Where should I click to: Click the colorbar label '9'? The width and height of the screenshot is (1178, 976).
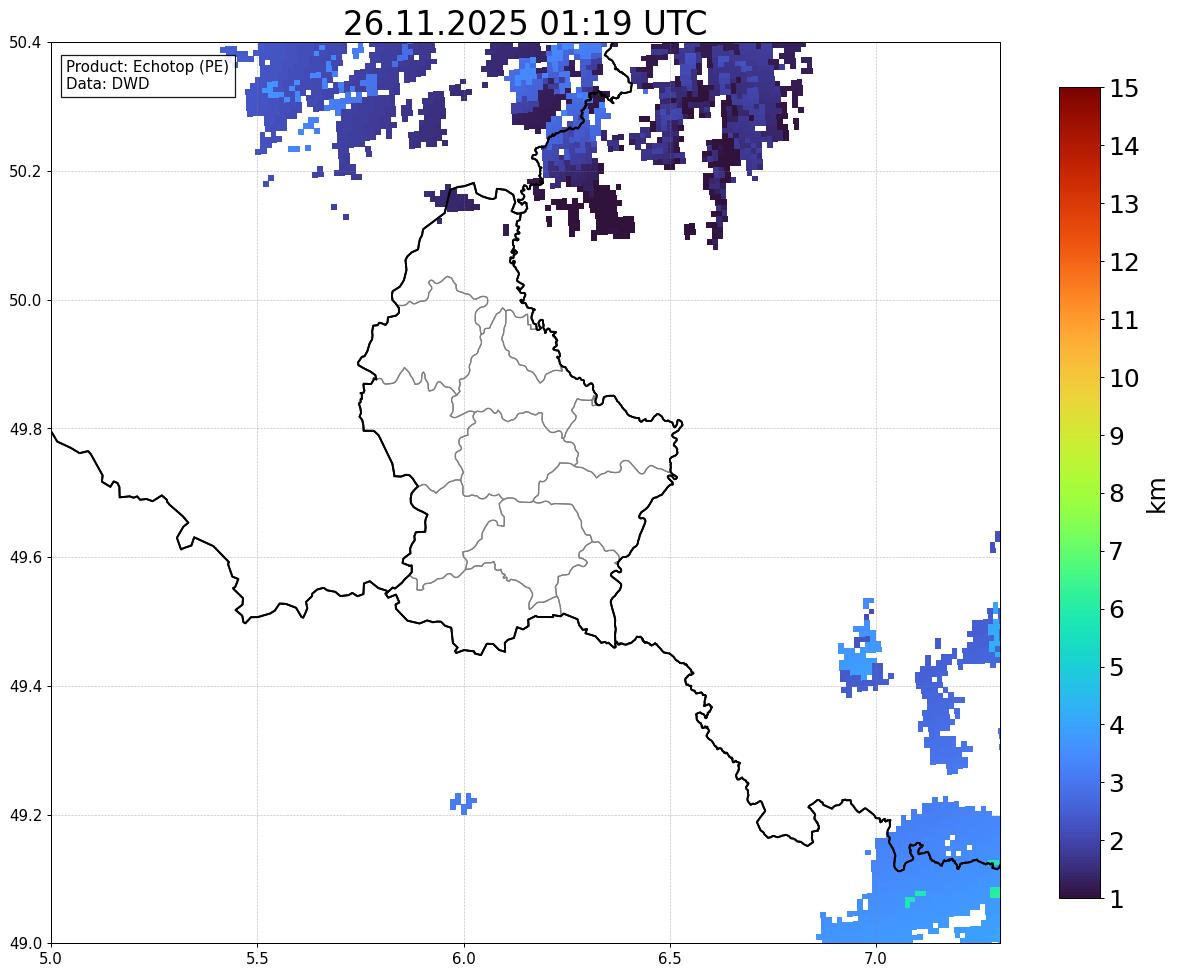(x=1116, y=436)
